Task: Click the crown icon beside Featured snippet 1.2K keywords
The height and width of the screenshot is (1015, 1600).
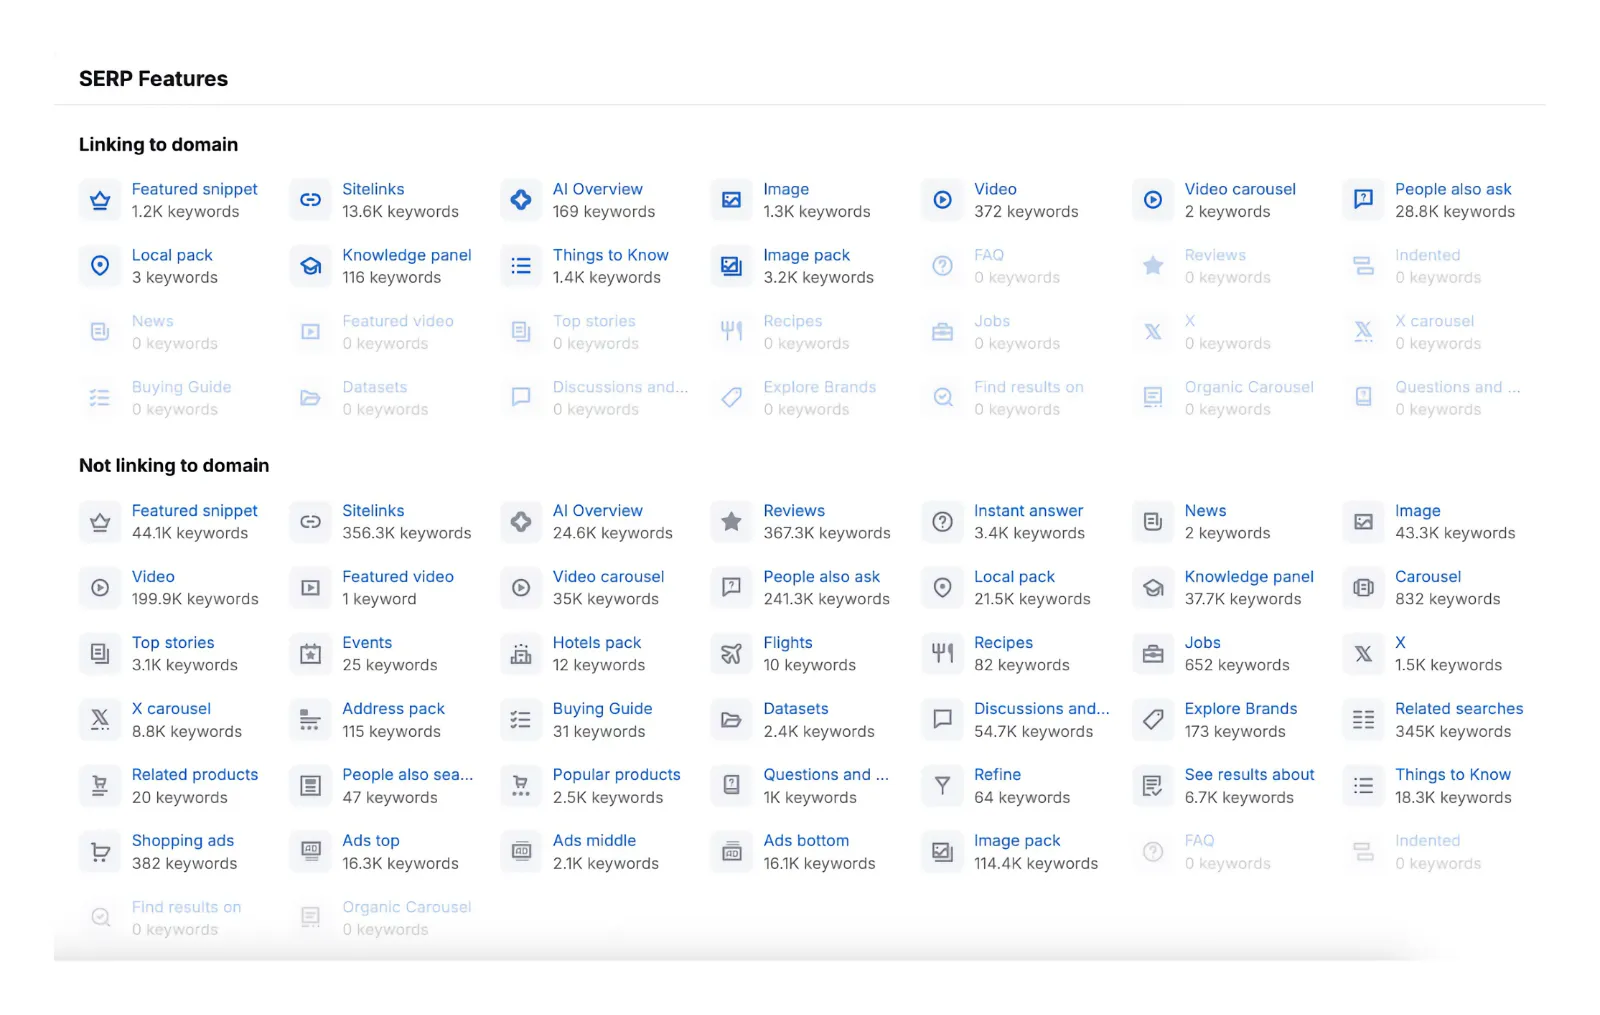Action: pyautogui.click(x=100, y=200)
